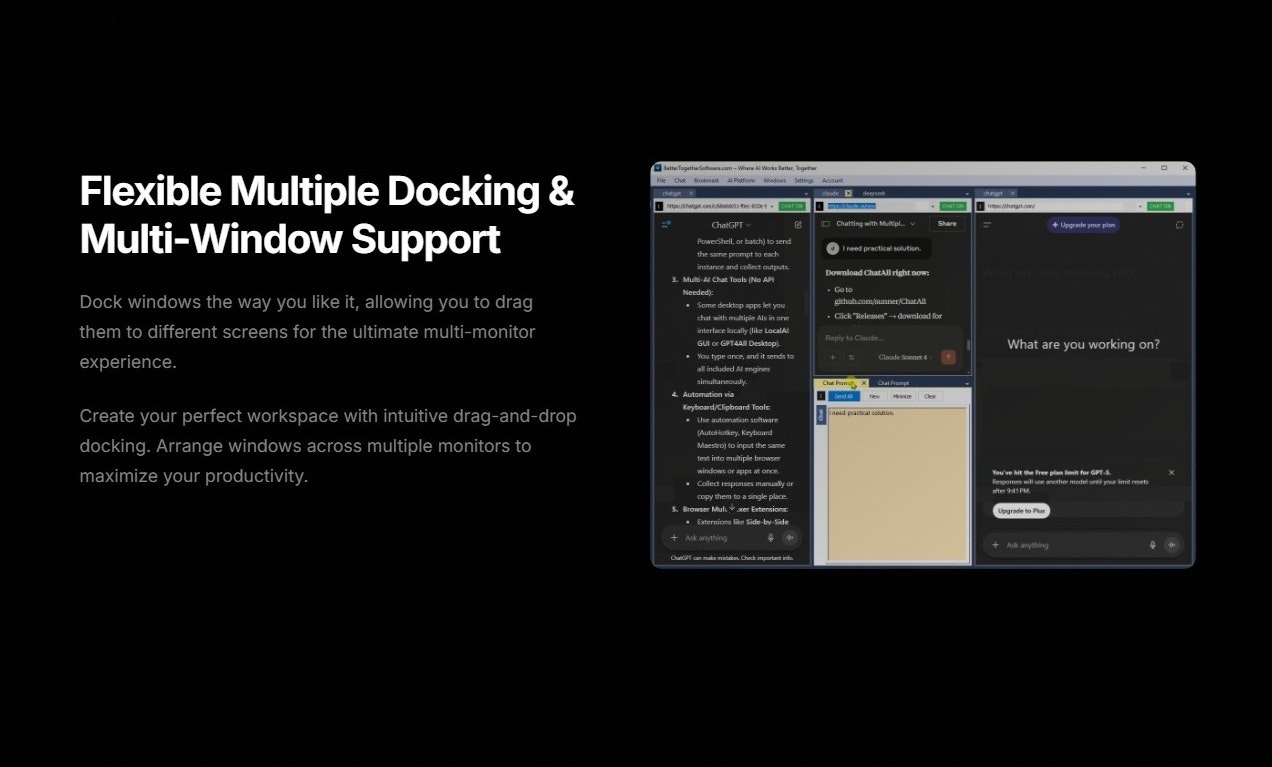Click the left ChatGPT panel's plus attach icon
The width and height of the screenshot is (1272, 767).
coord(674,538)
